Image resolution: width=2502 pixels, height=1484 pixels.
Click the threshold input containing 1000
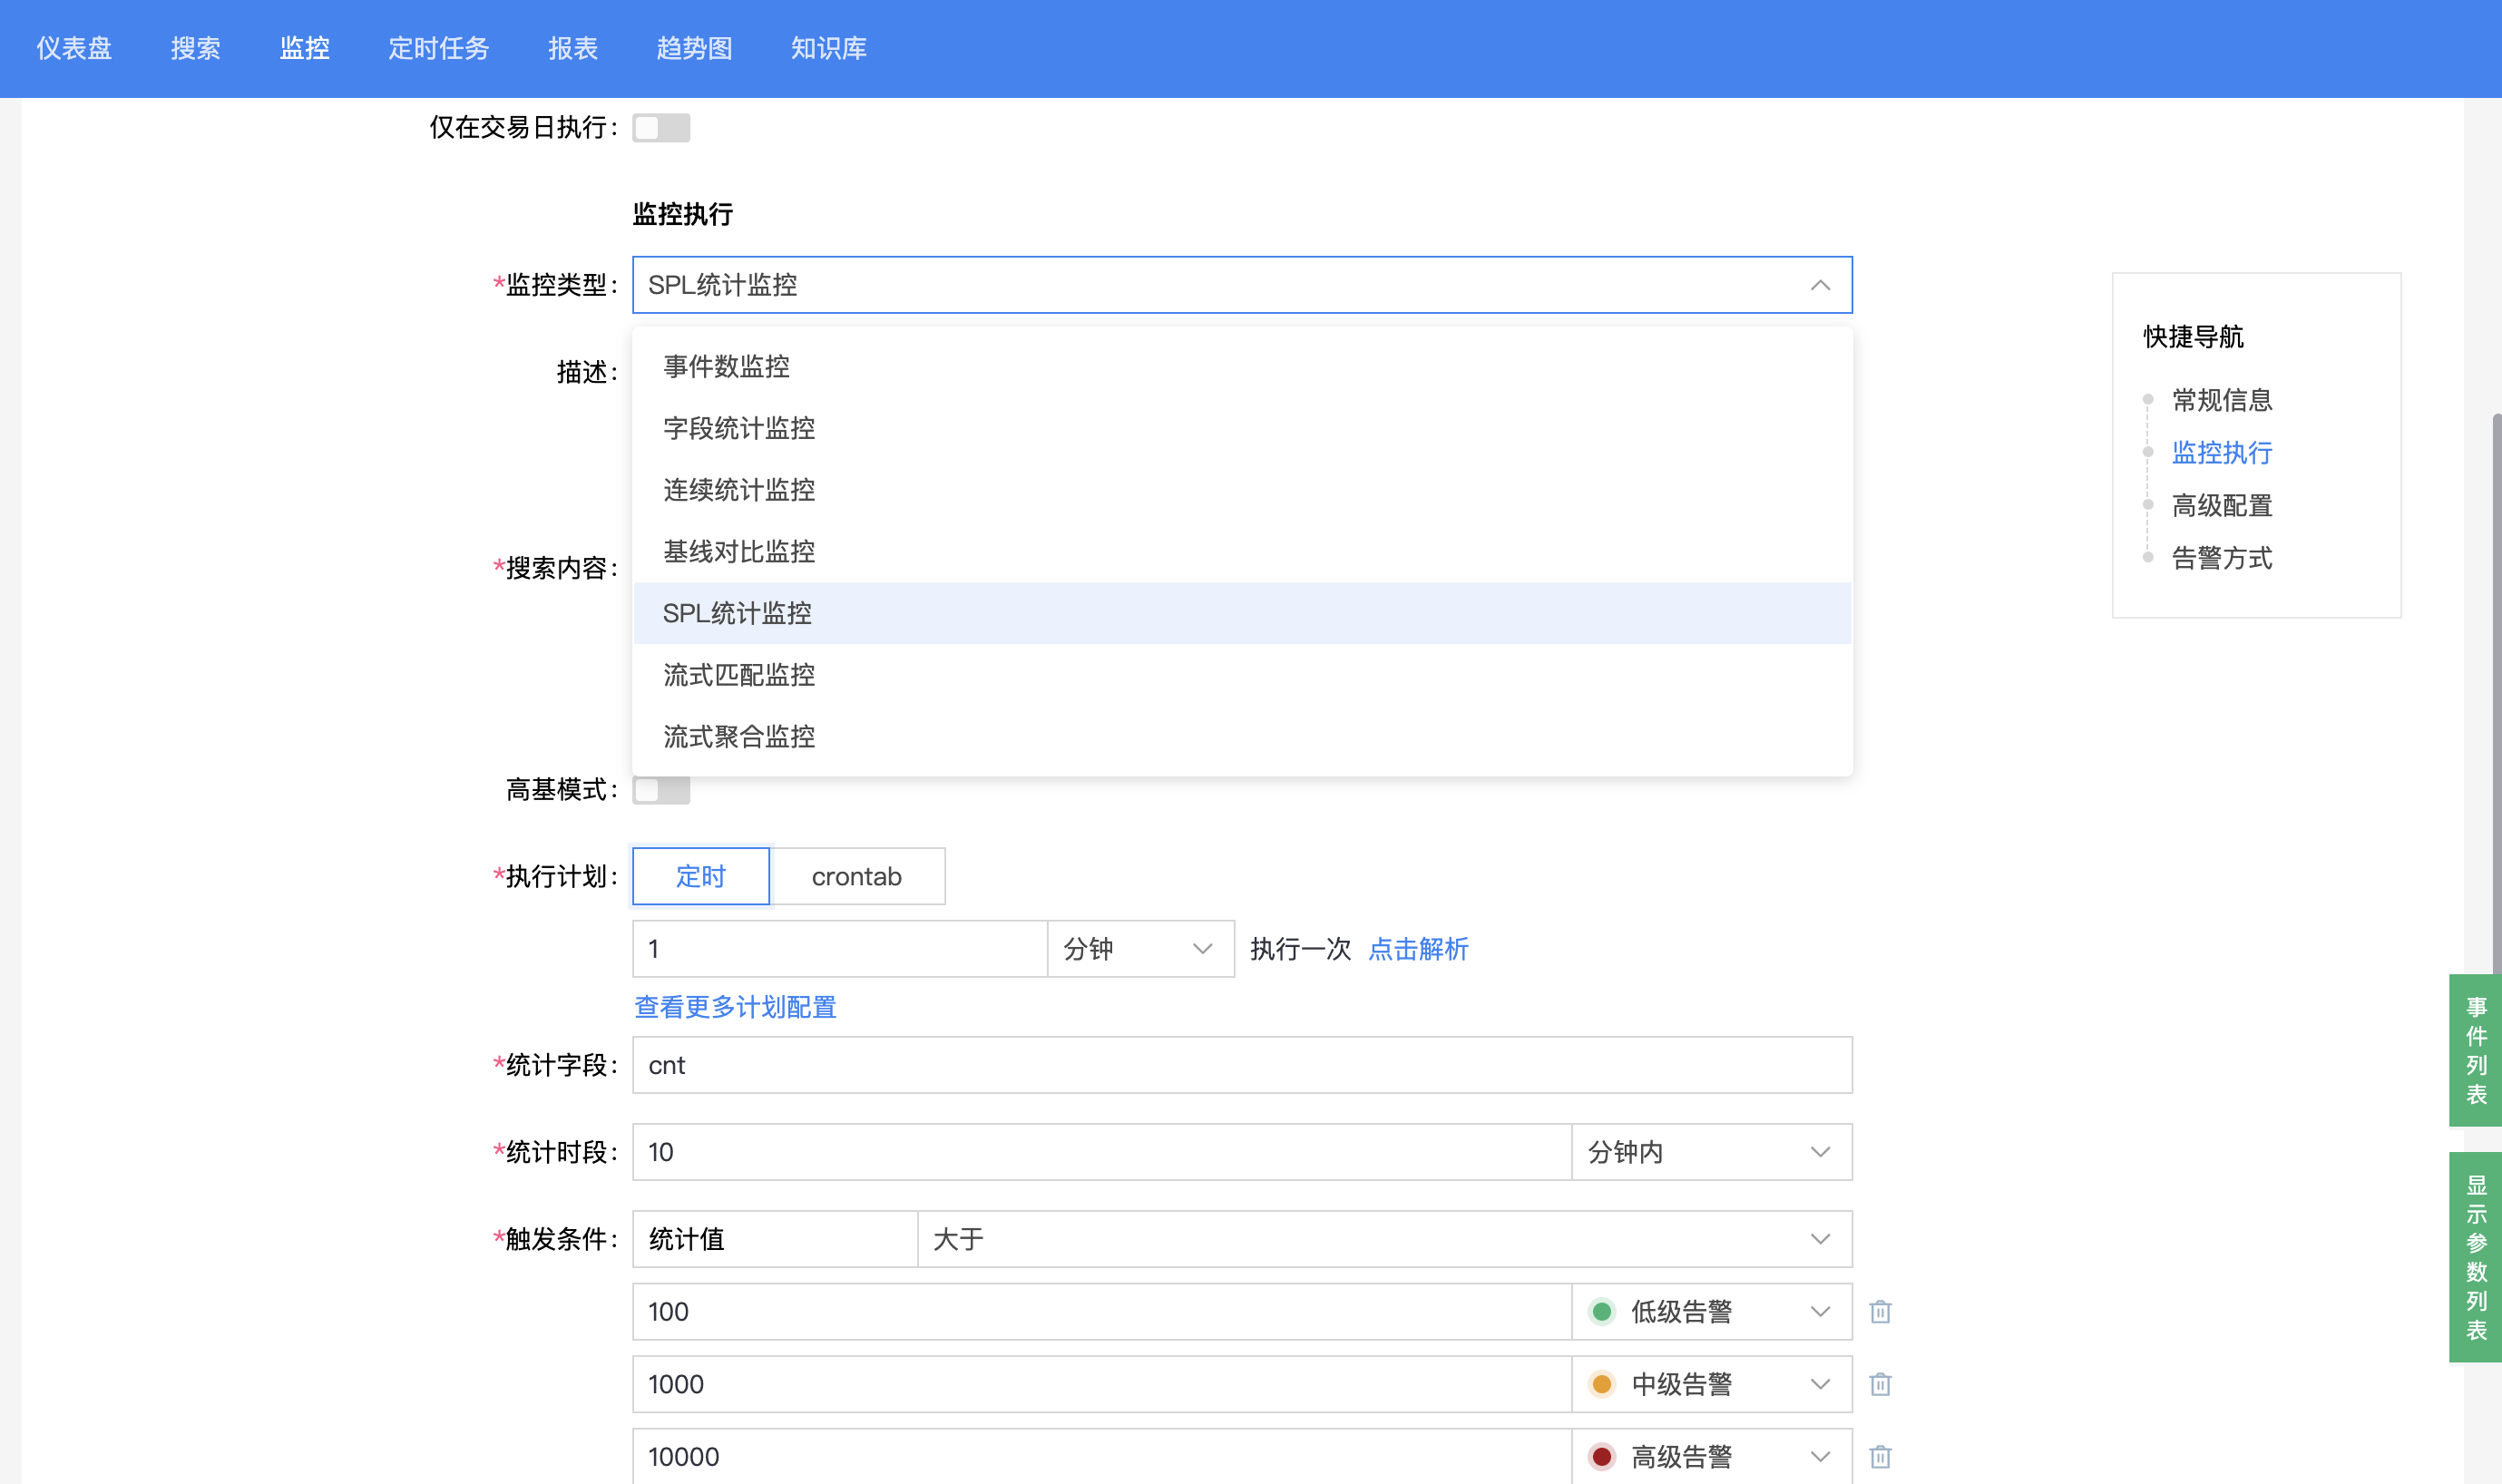click(1102, 1384)
